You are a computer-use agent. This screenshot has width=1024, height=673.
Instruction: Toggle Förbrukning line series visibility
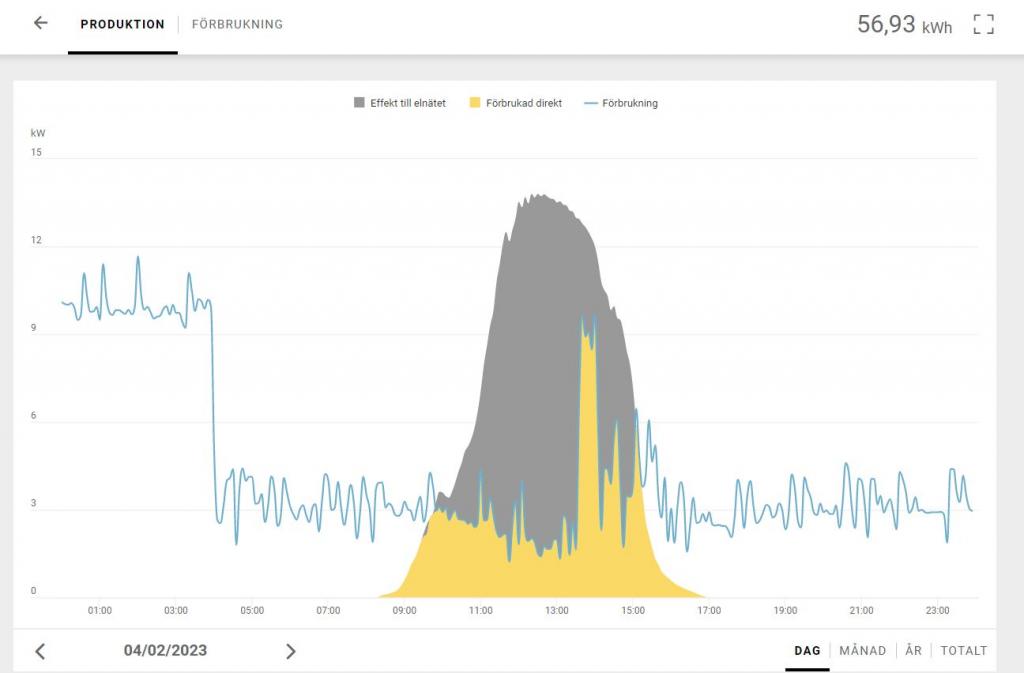[630, 103]
